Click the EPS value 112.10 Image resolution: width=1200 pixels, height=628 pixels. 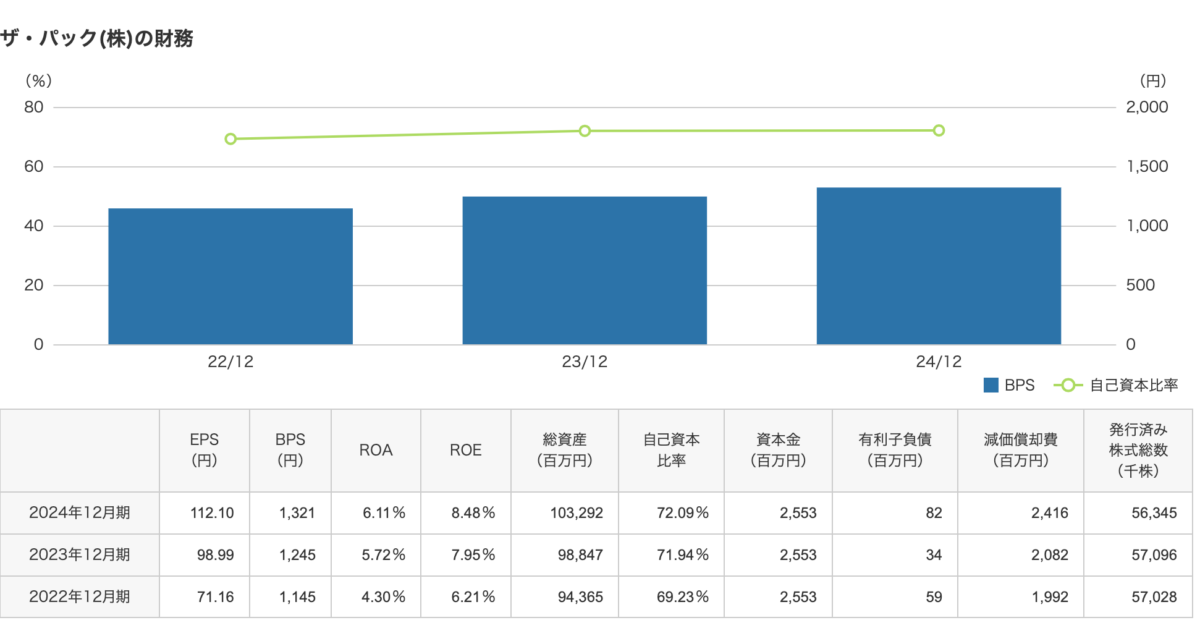point(212,513)
